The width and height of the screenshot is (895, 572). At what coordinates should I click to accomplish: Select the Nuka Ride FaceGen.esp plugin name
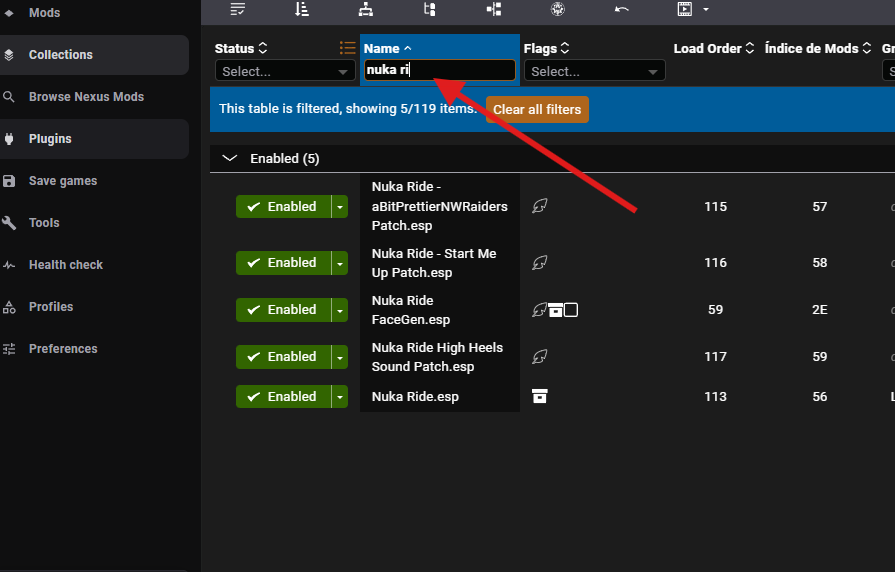pos(410,310)
